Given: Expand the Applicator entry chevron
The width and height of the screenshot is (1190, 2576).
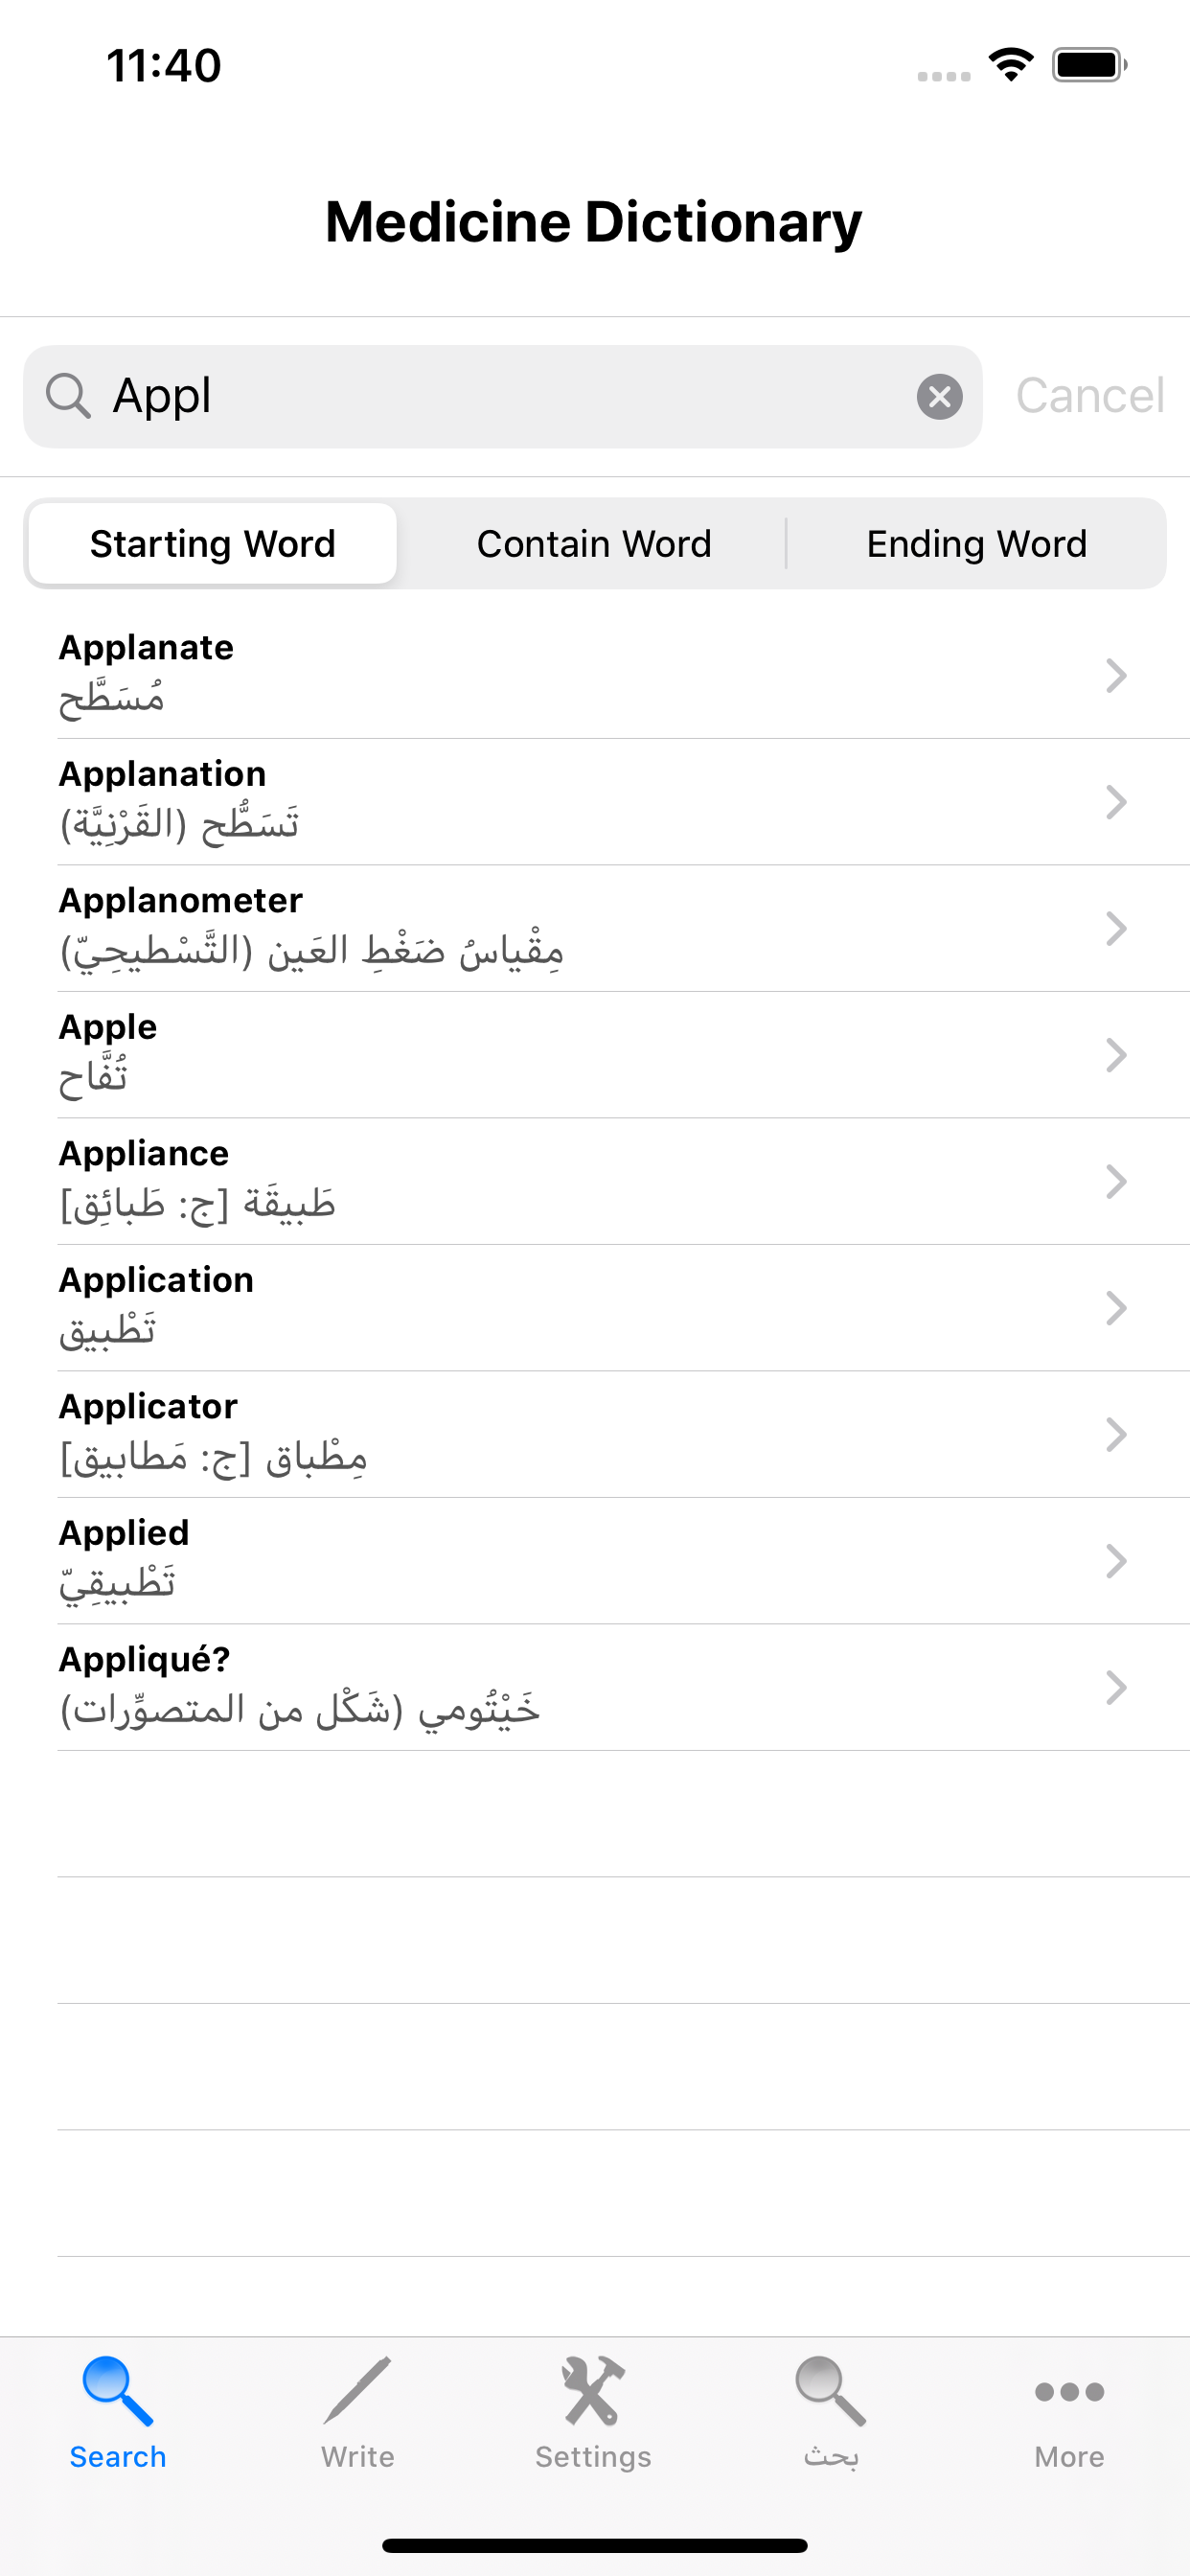Looking at the screenshot, I should tap(1116, 1435).
